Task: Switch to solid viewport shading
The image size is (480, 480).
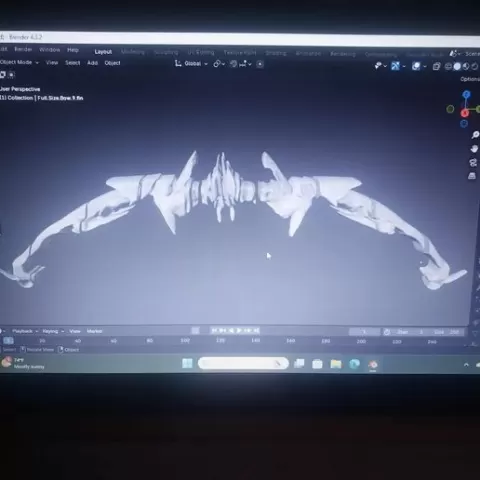Action: click(457, 67)
